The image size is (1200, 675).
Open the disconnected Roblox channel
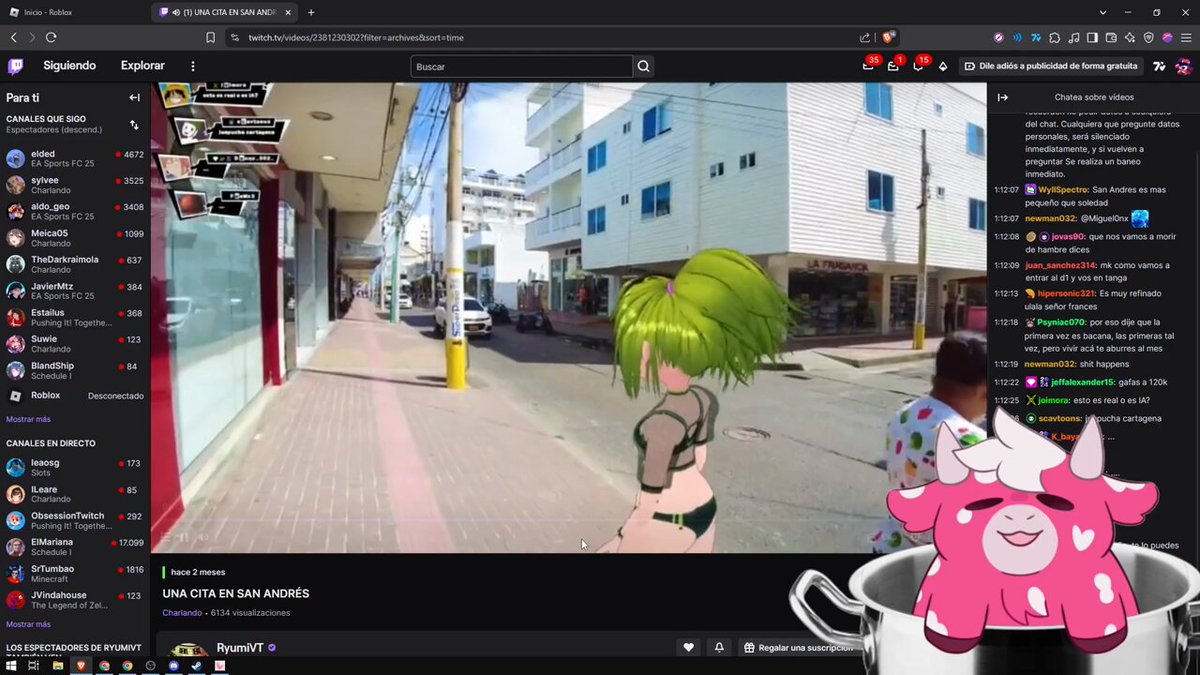75,396
